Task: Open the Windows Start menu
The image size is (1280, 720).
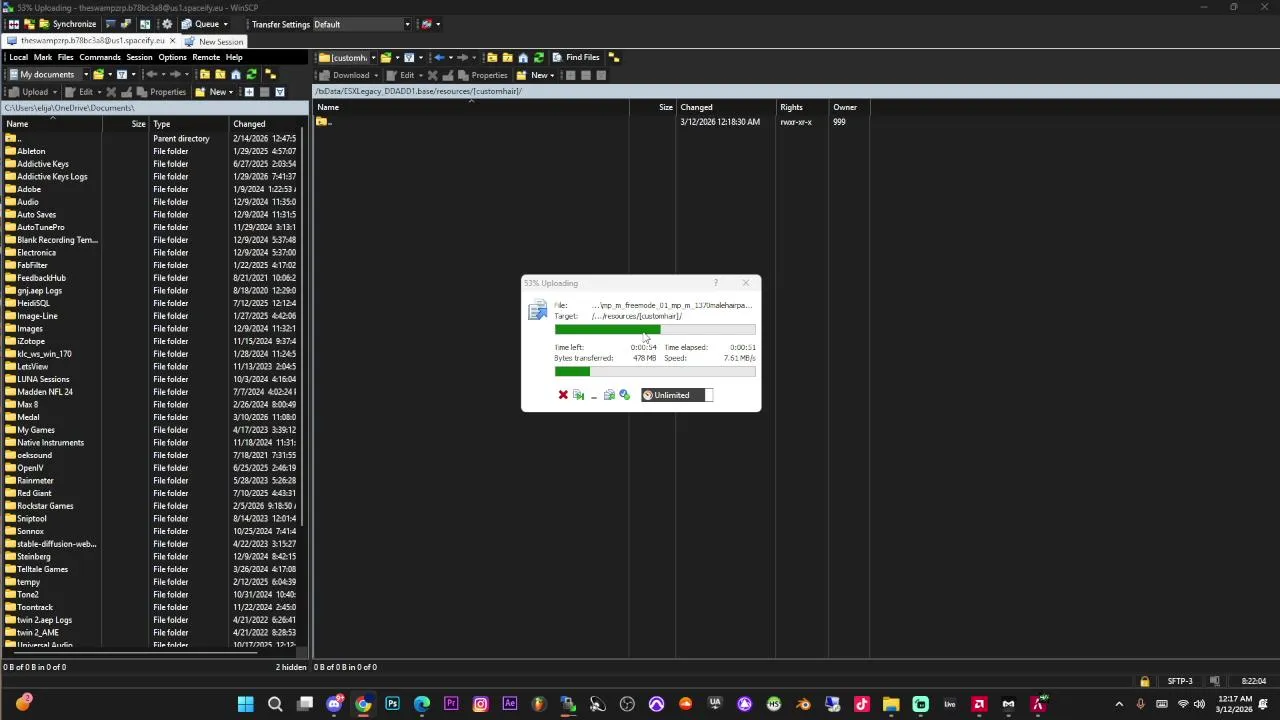Action: (x=245, y=704)
